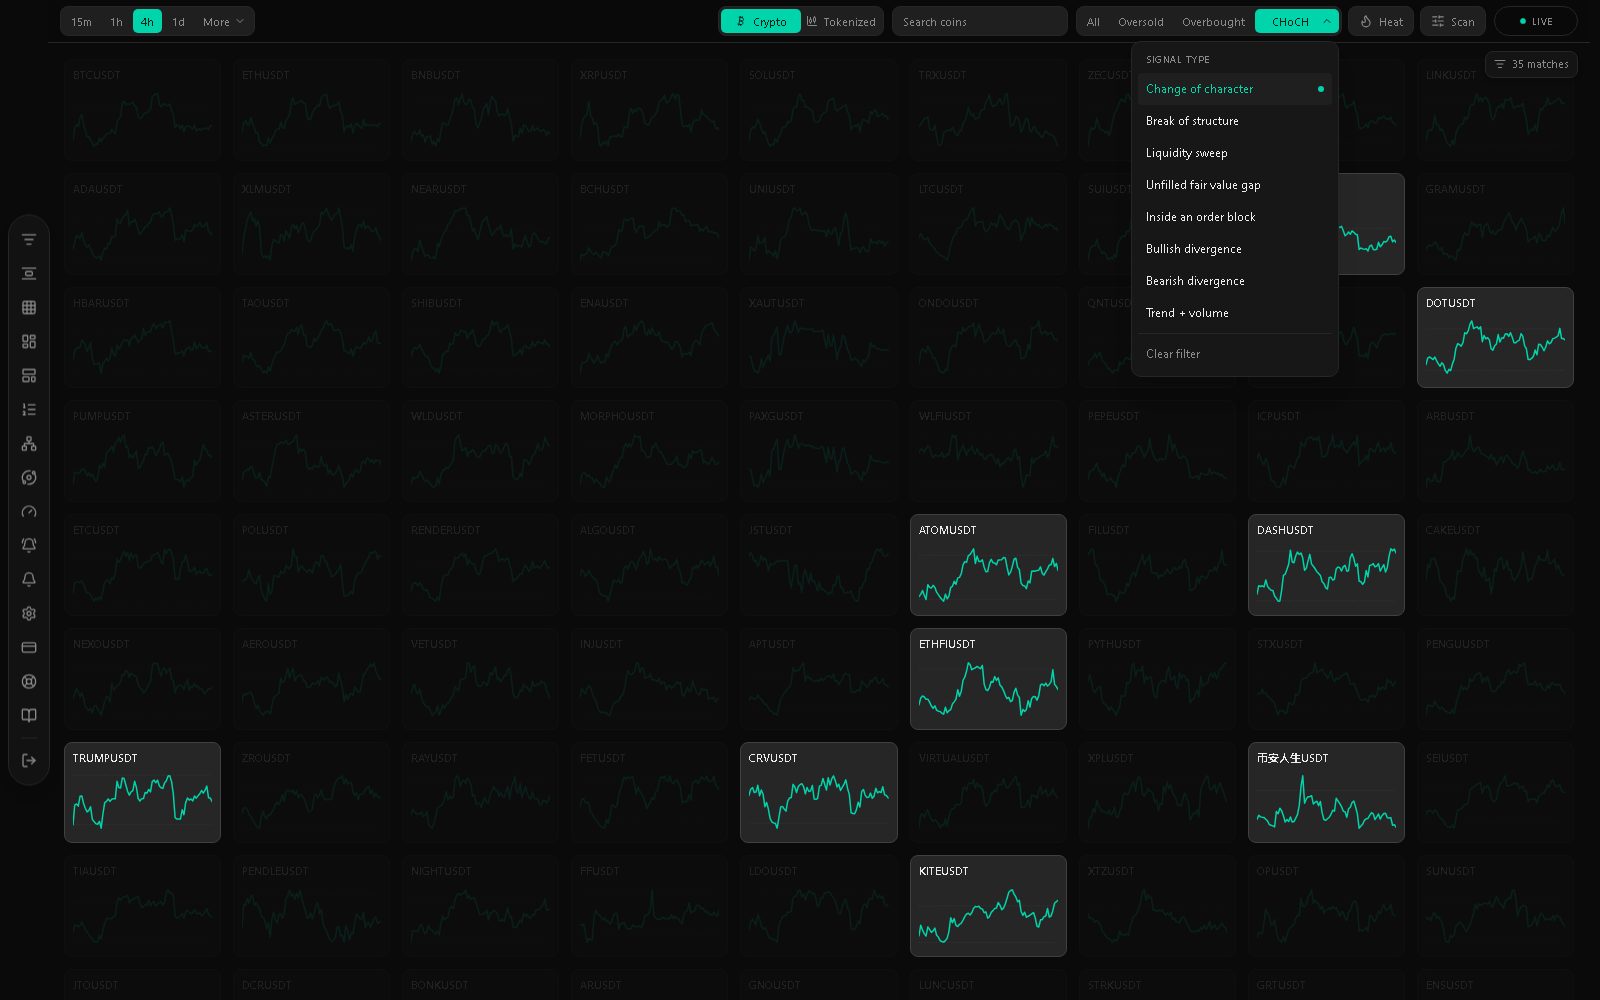The height and width of the screenshot is (1000, 1600).
Task: Select the 1h timeframe
Action: (x=116, y=21)
